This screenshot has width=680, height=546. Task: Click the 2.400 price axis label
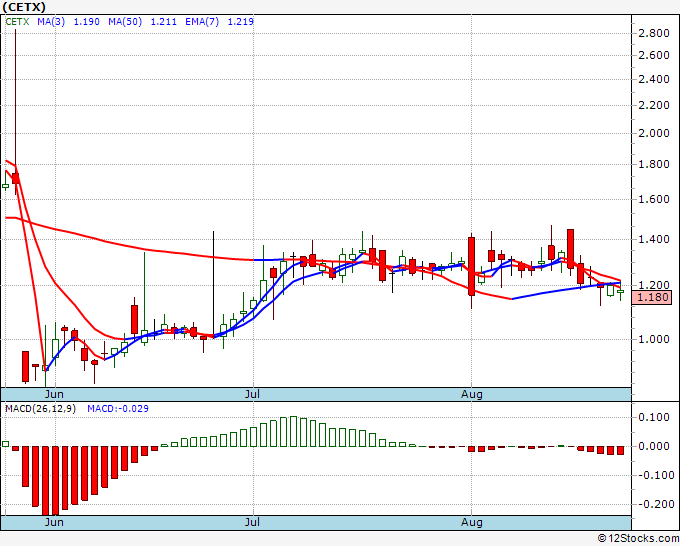(654, 79)
